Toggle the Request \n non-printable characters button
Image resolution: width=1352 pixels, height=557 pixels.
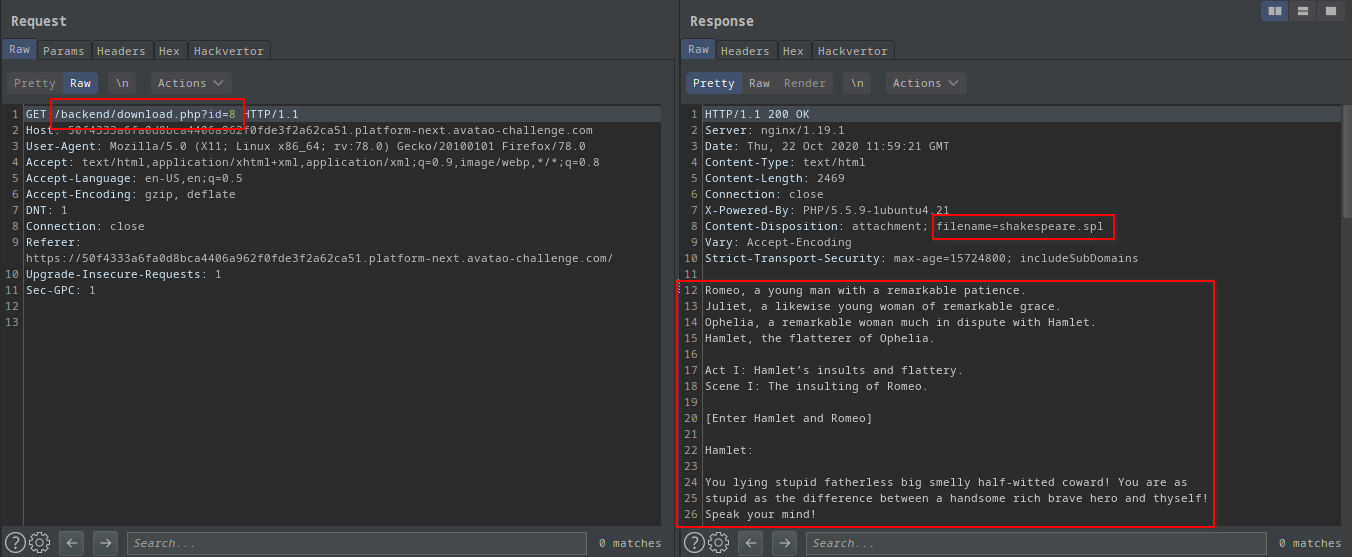tap(122, 83)
